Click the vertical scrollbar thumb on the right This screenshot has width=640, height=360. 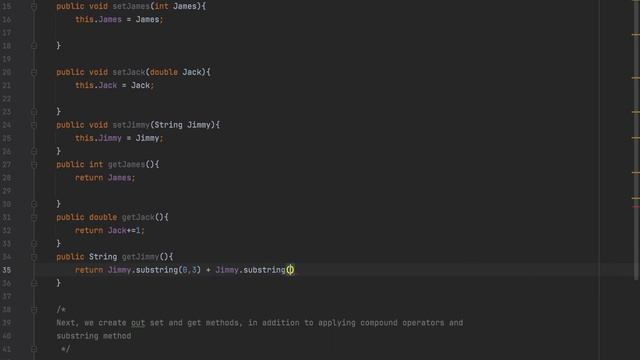[637, 140]
